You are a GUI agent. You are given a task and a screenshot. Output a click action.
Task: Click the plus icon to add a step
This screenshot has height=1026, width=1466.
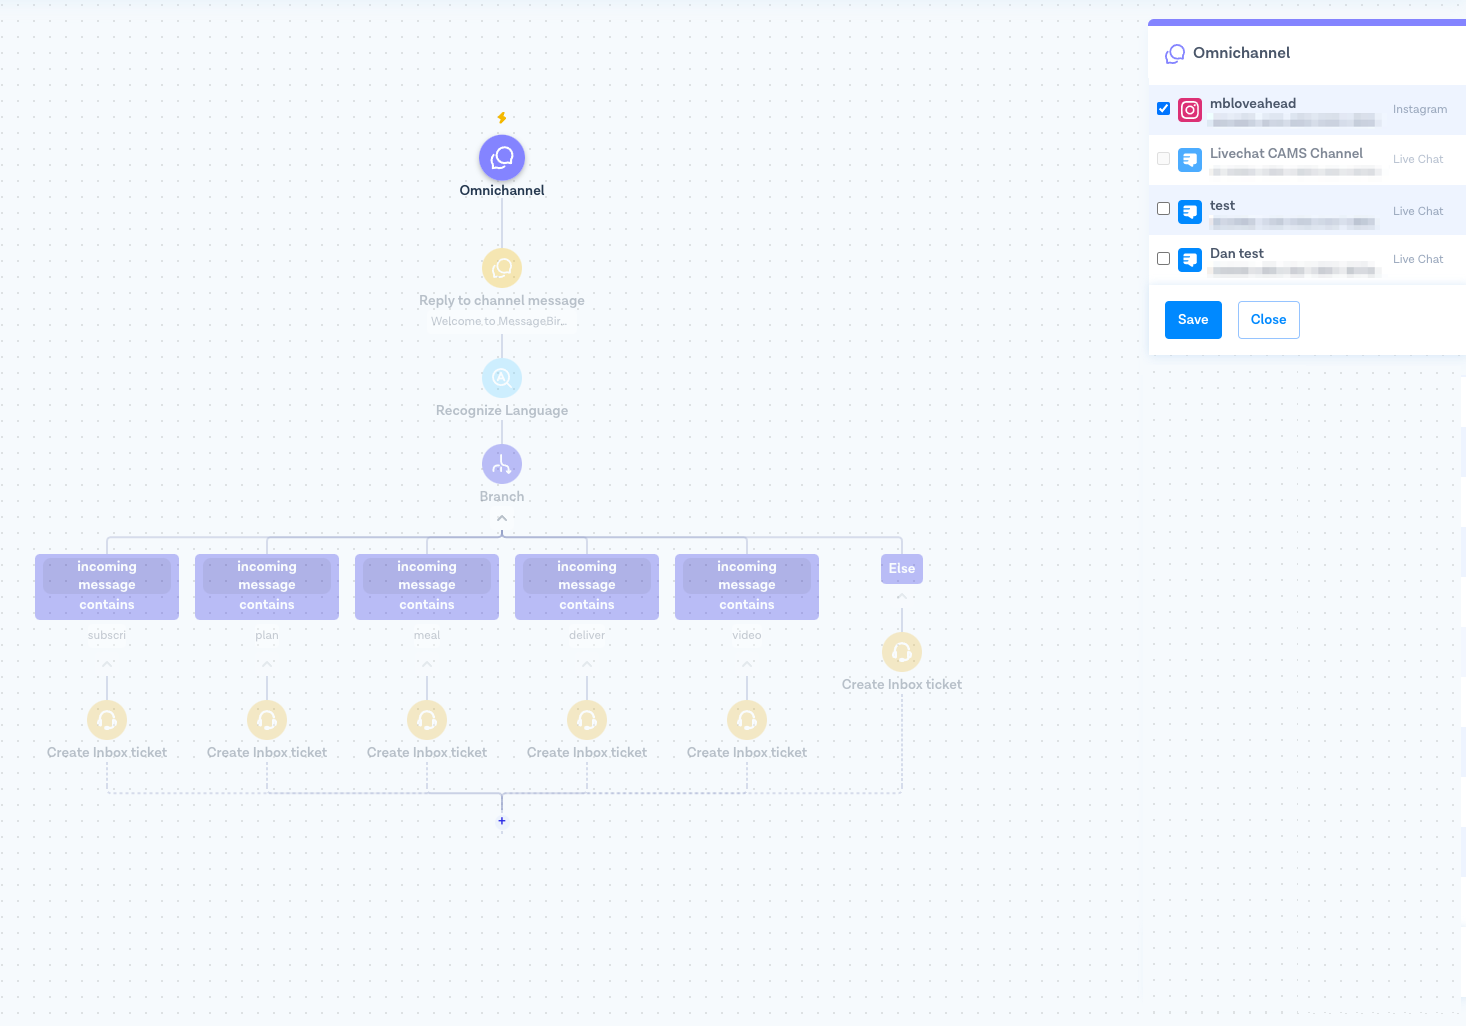pos(502,821)
